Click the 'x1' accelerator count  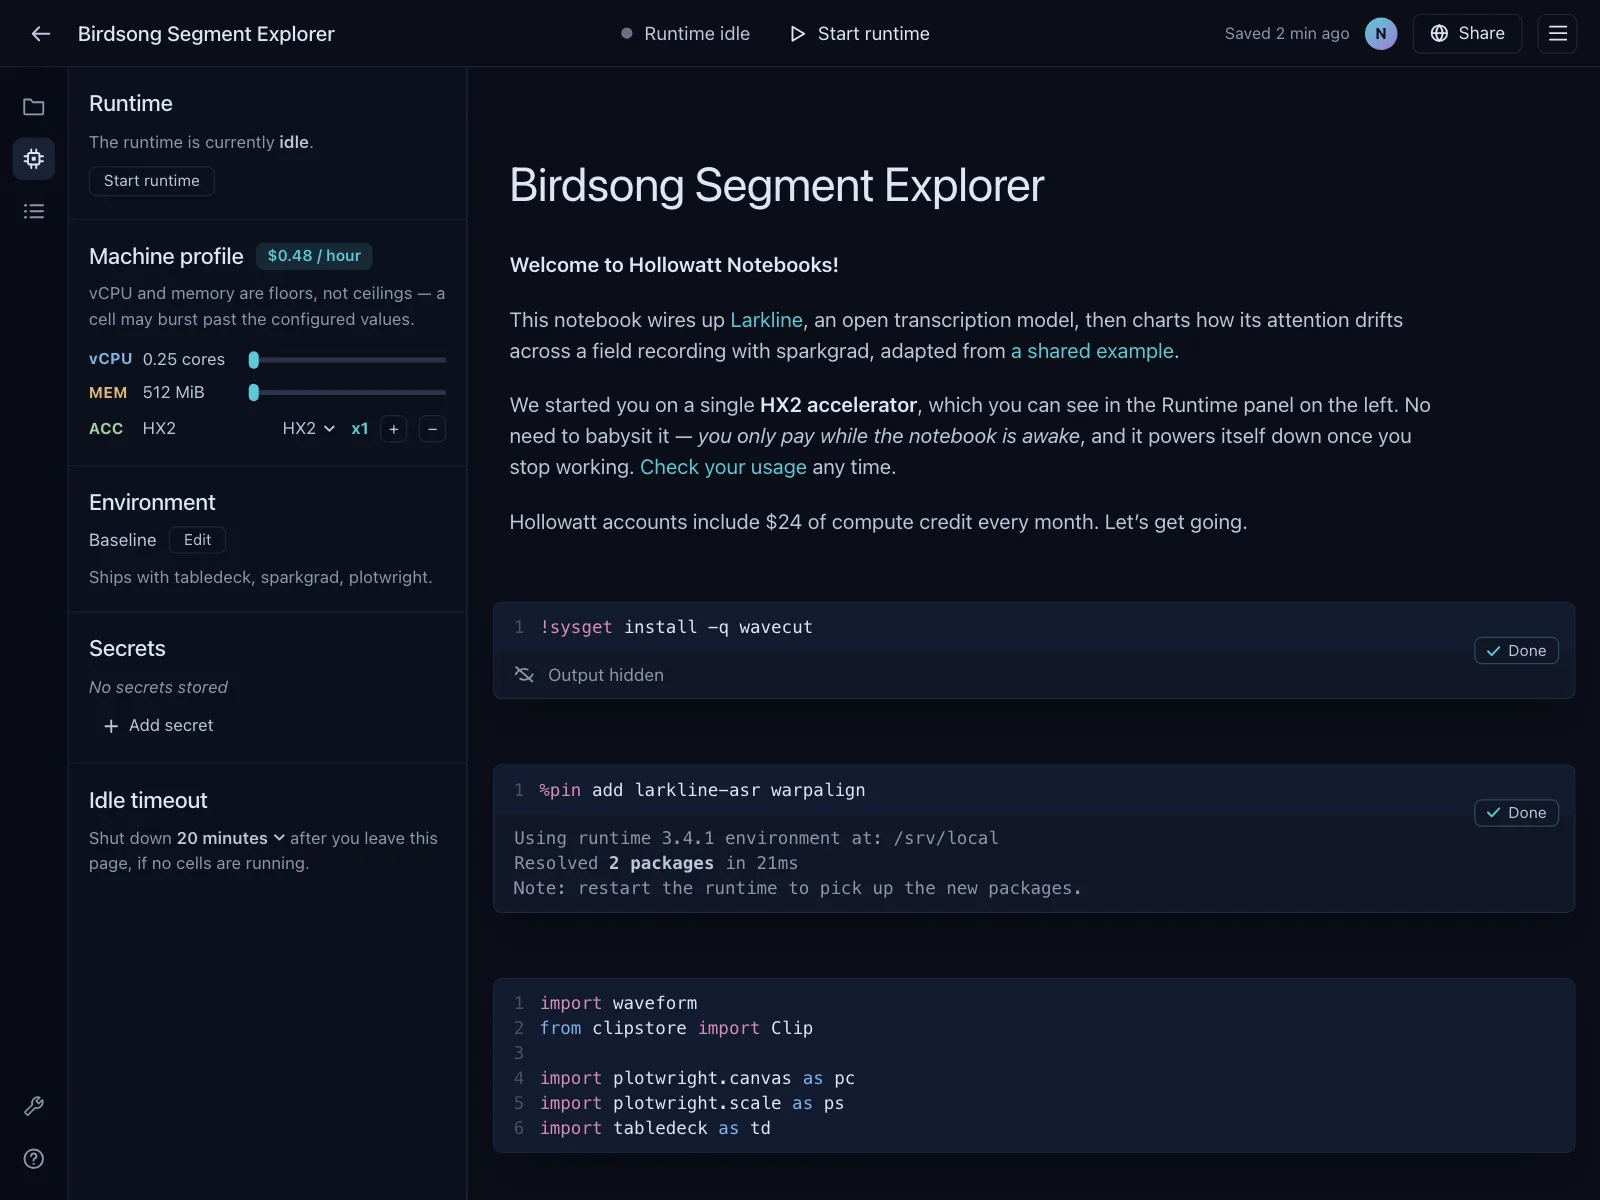point(360,429)
